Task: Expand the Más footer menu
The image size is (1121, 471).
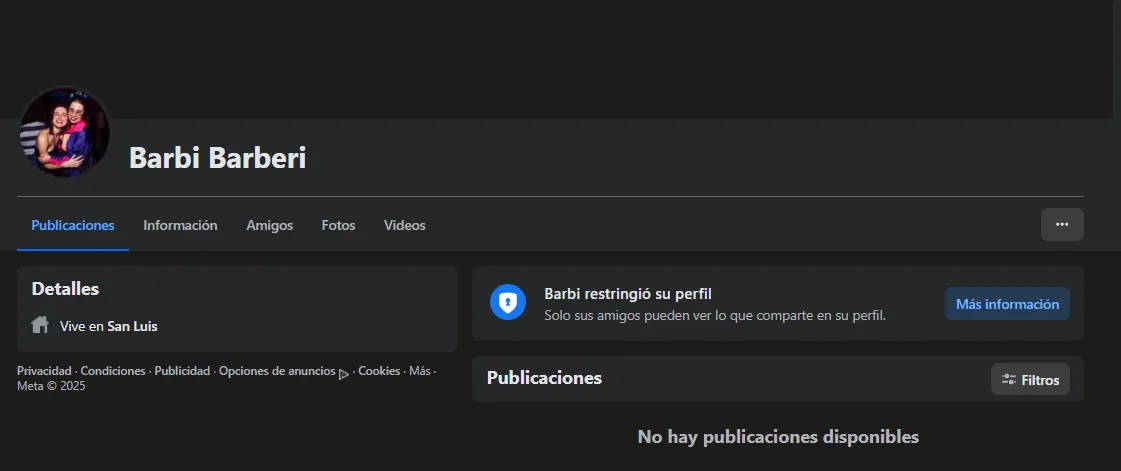Action: pos(419,371)
